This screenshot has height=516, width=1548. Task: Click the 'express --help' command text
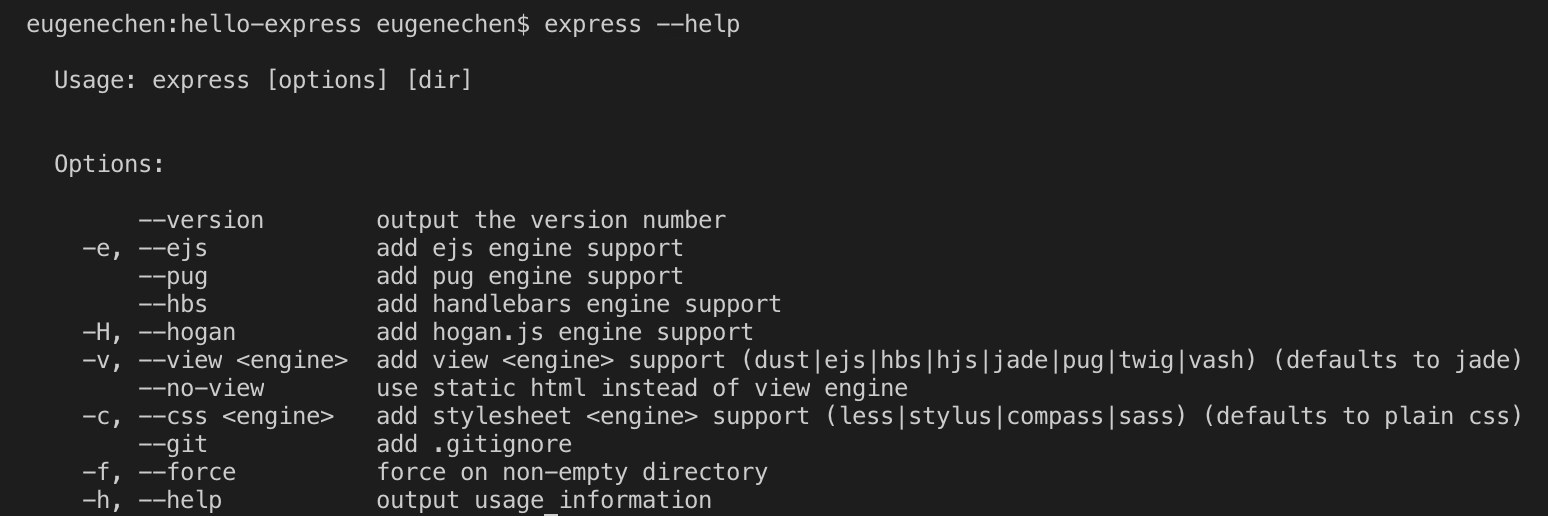[641, 24]
